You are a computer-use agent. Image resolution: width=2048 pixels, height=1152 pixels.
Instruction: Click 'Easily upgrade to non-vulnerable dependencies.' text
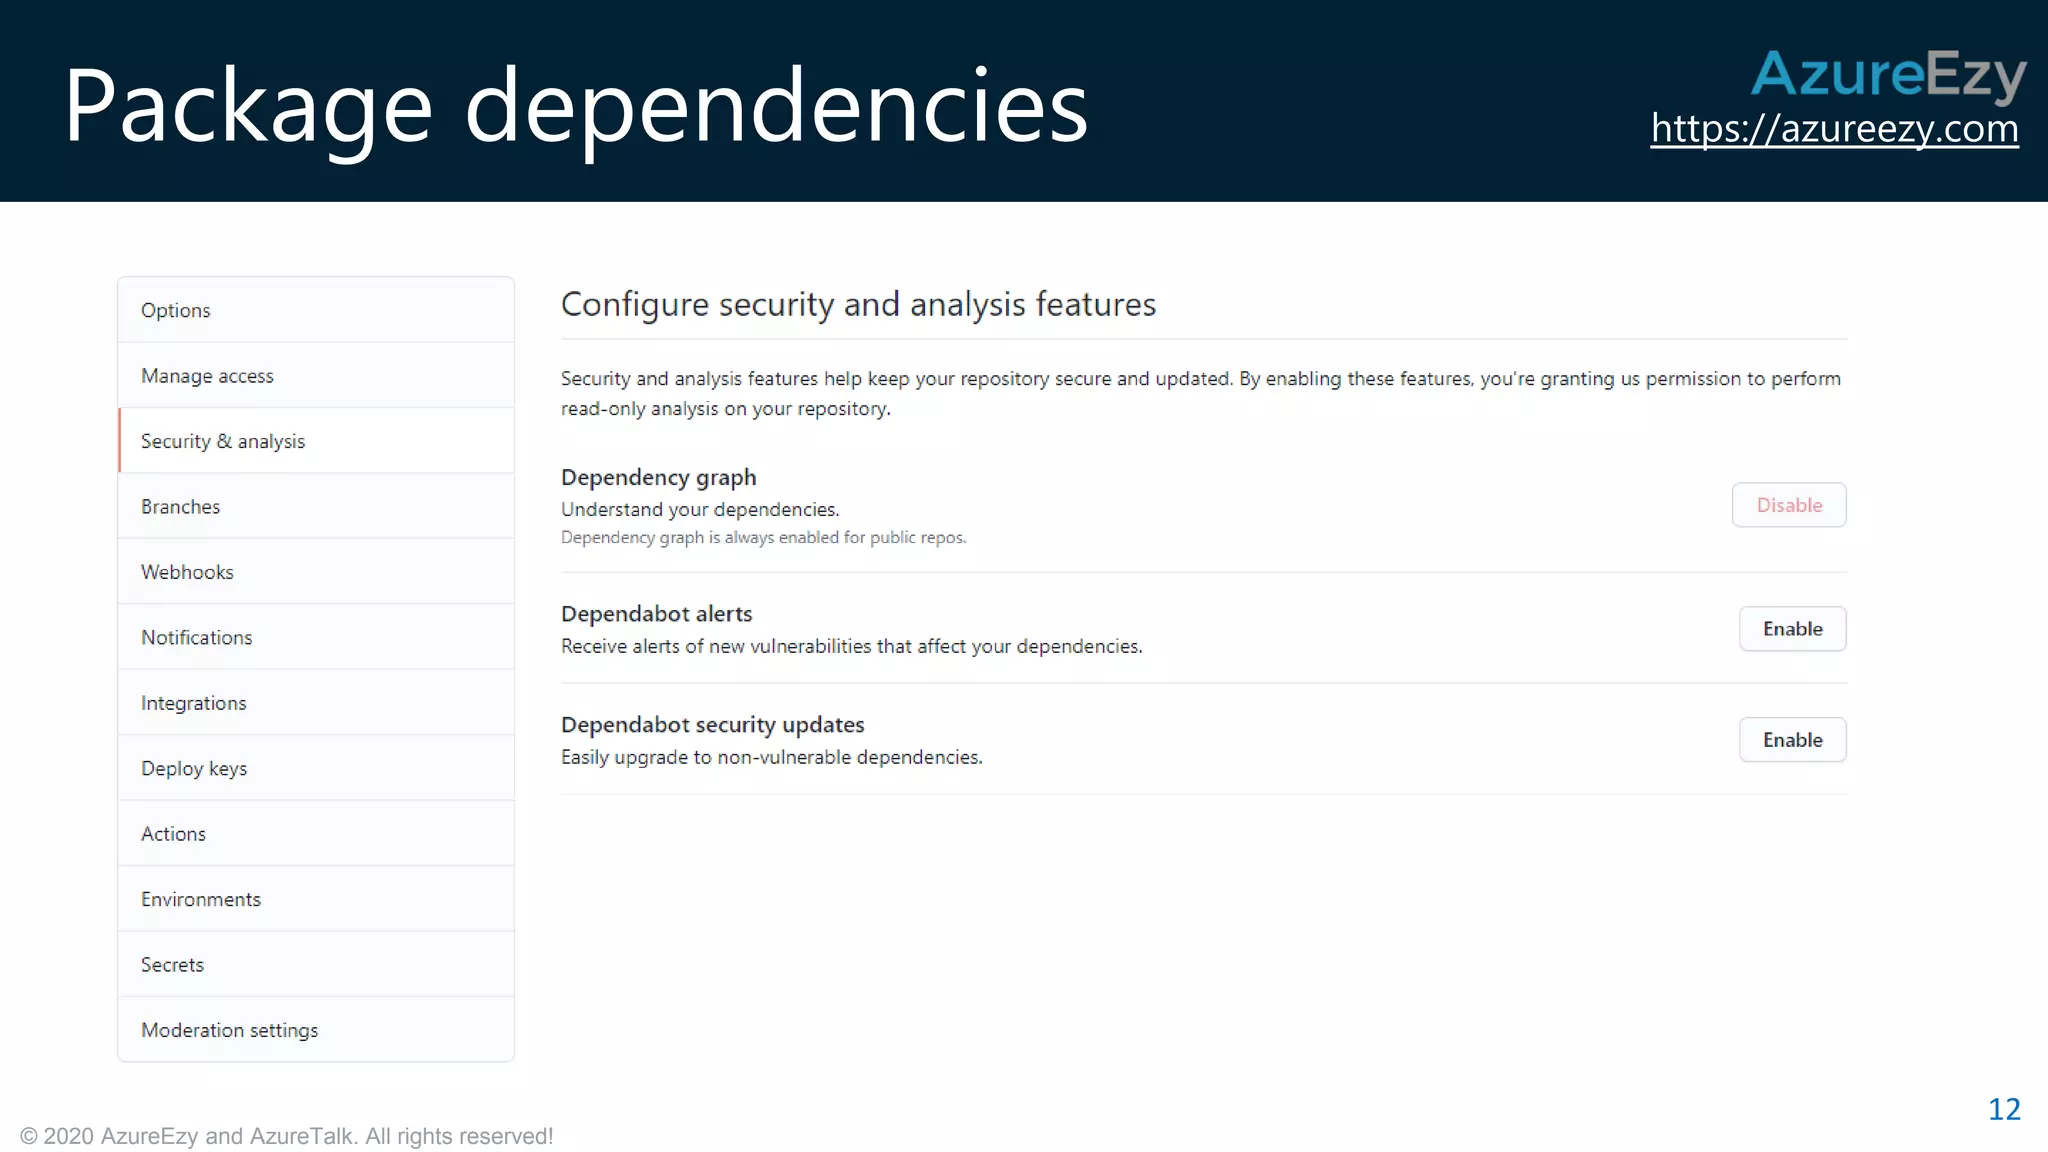772,758
